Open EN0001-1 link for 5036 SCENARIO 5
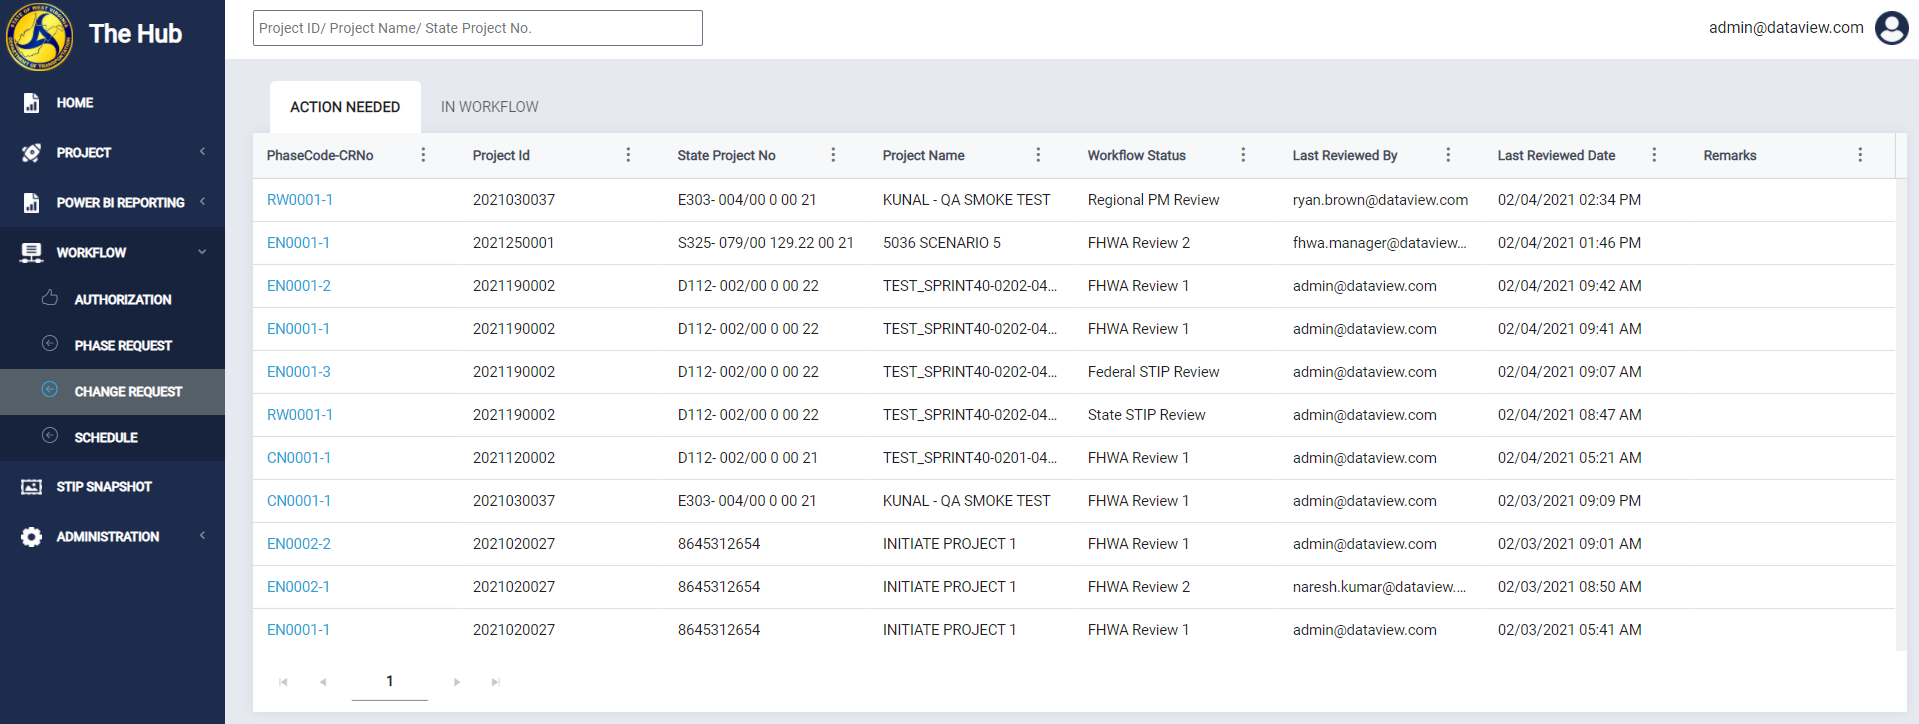 coord(298,243)
